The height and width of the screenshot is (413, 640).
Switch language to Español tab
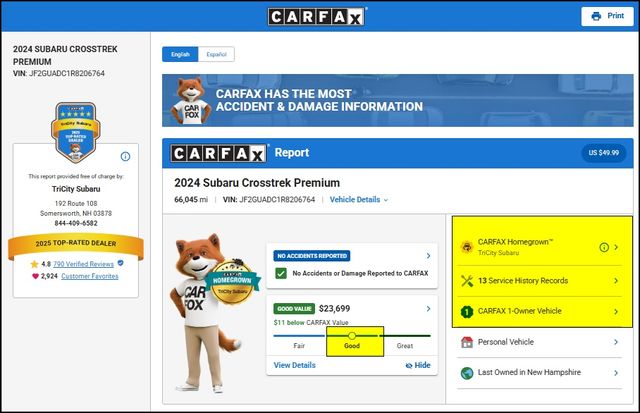216,54
